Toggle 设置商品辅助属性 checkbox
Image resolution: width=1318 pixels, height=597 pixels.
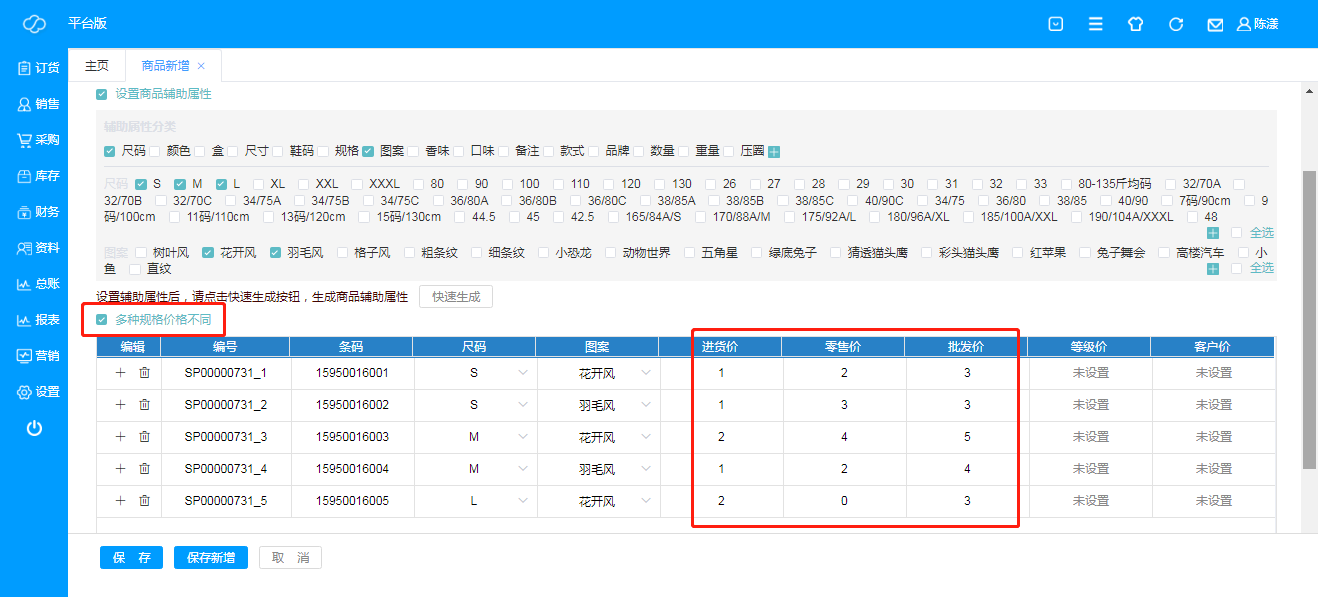(x=101, y=94)
